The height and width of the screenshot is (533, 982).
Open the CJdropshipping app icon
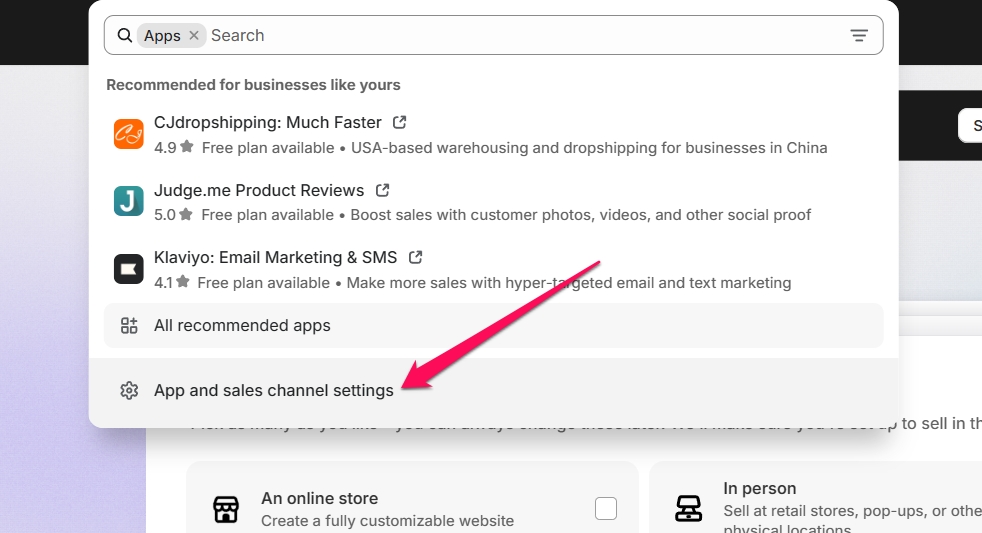click(x=128, y=134)
